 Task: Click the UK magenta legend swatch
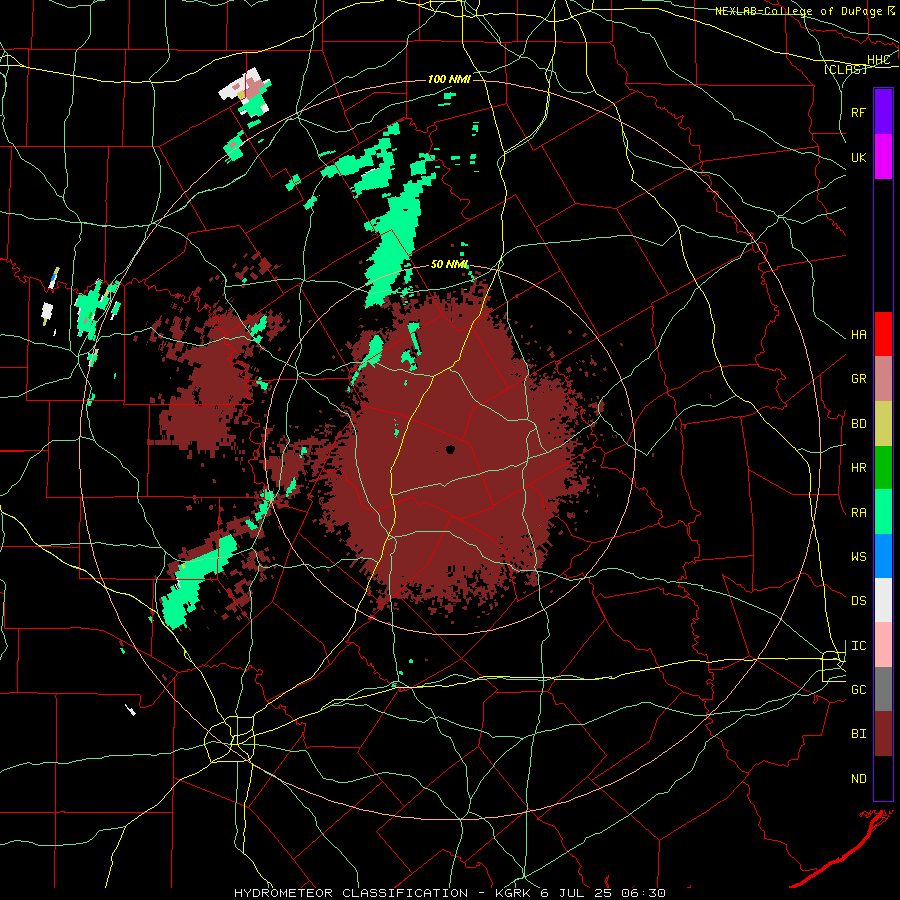click(883, 157)
